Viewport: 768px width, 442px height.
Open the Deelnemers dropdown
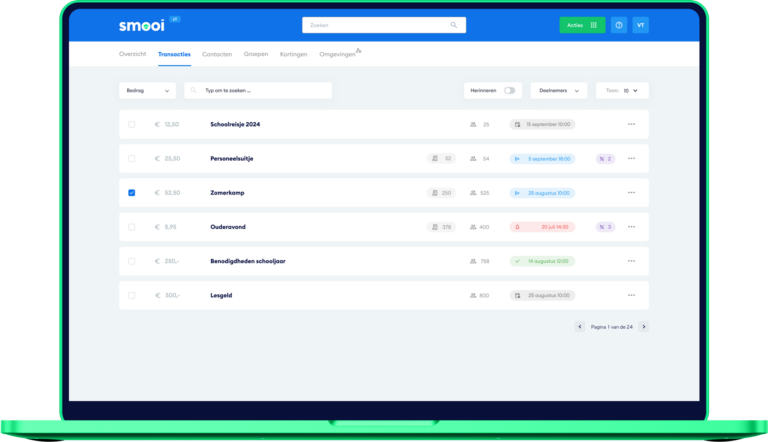[558, 90]
